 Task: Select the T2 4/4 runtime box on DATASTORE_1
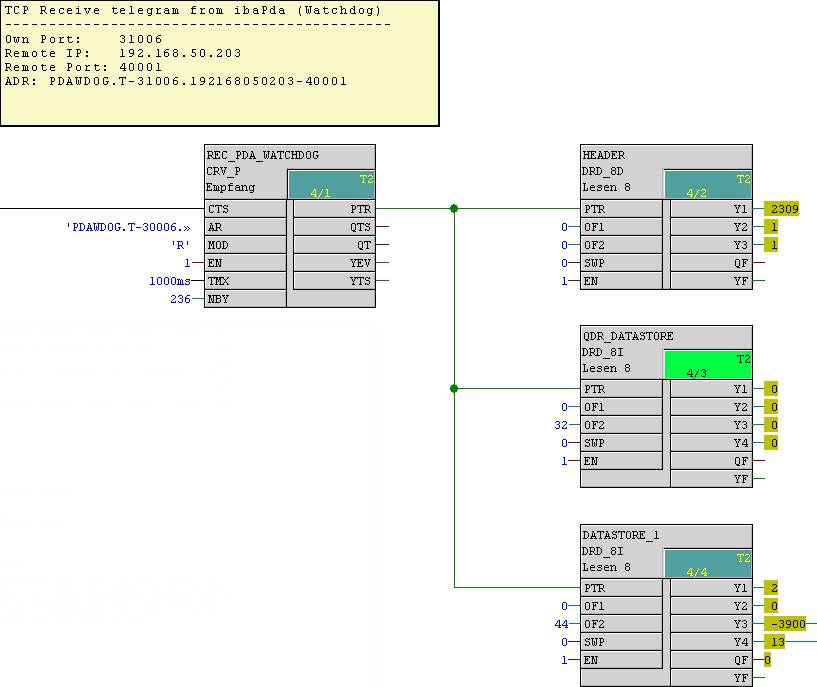click(x=708, y=564)
